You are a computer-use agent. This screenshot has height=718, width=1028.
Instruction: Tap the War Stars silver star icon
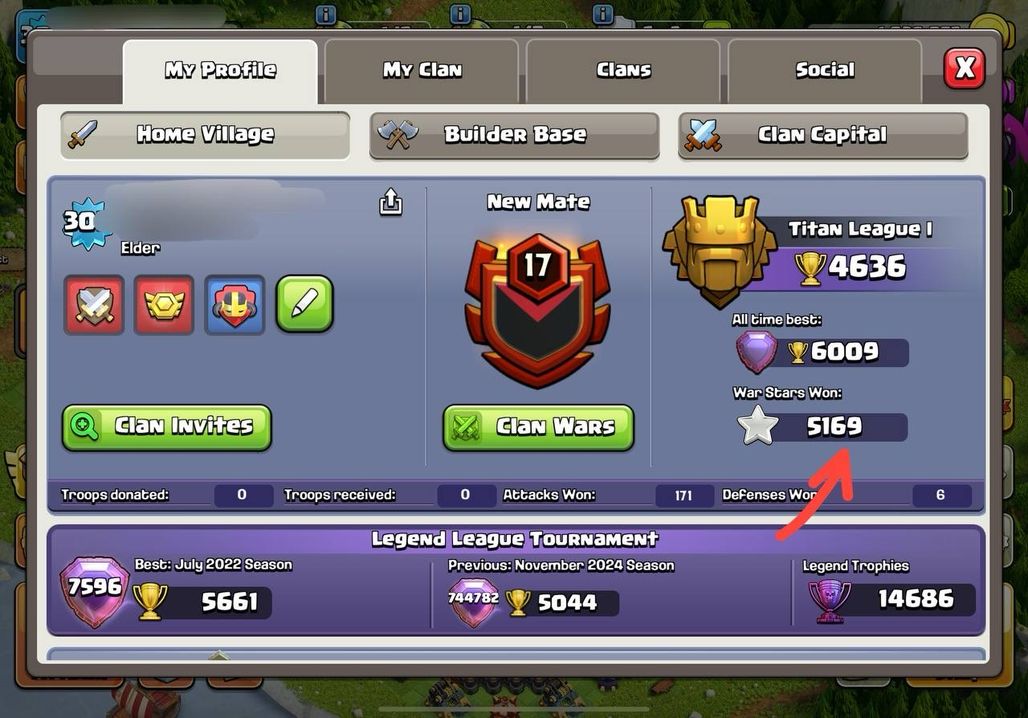point(758,425)
